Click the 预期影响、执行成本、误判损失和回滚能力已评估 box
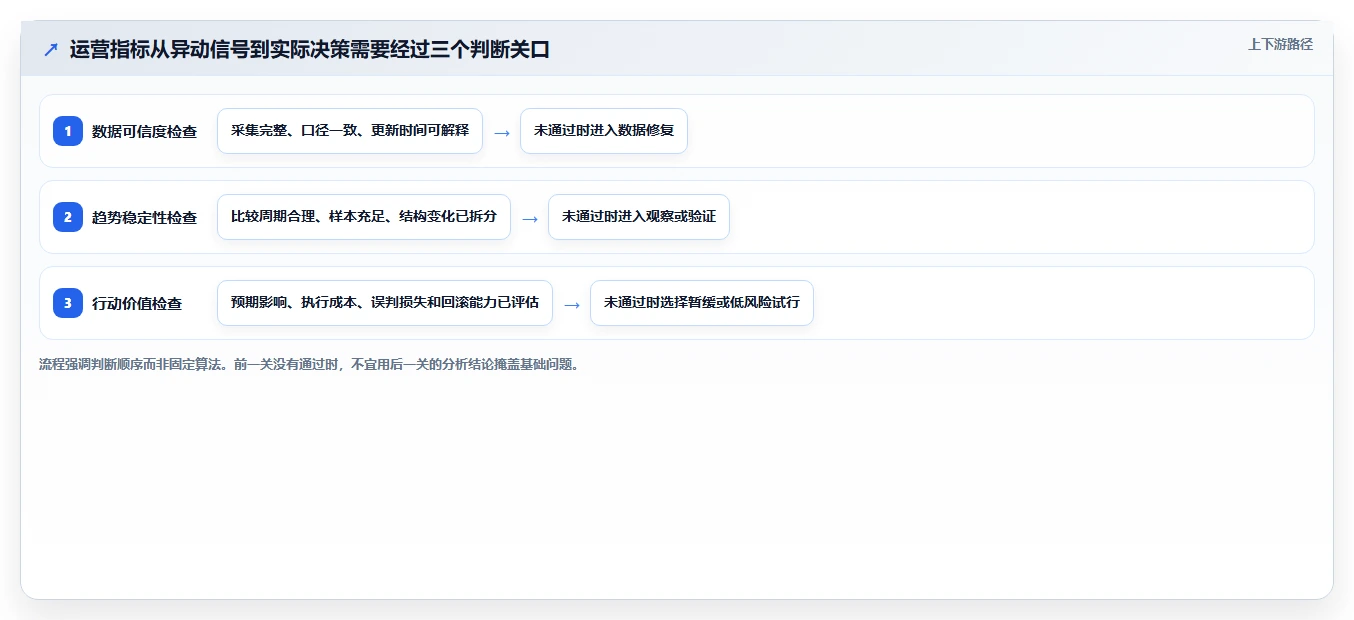The width and height of the screenshot is (1354, 620). tap(385, 303)
